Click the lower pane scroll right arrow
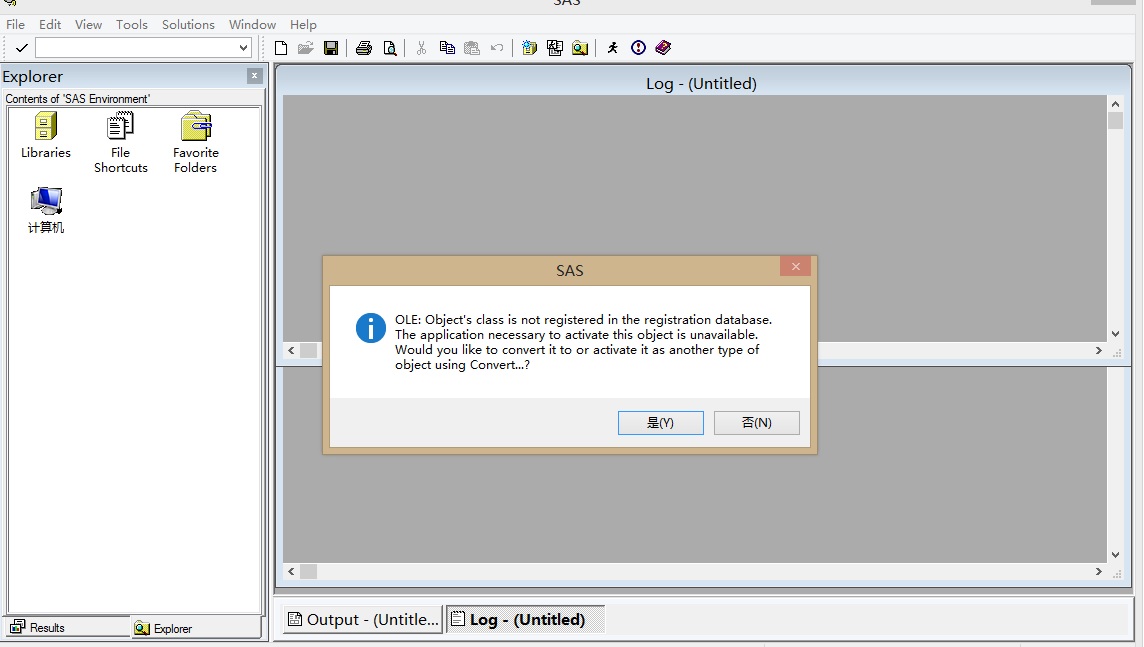The image size is (1144, 647). point(1099,571)
